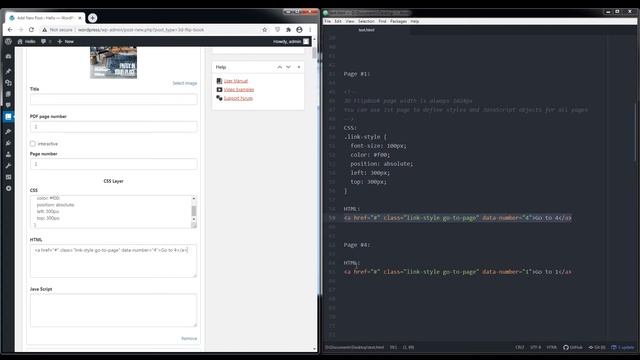Click the Chrome address bar URL
This screenshot has width=640, height=360.
click(141, 30)
